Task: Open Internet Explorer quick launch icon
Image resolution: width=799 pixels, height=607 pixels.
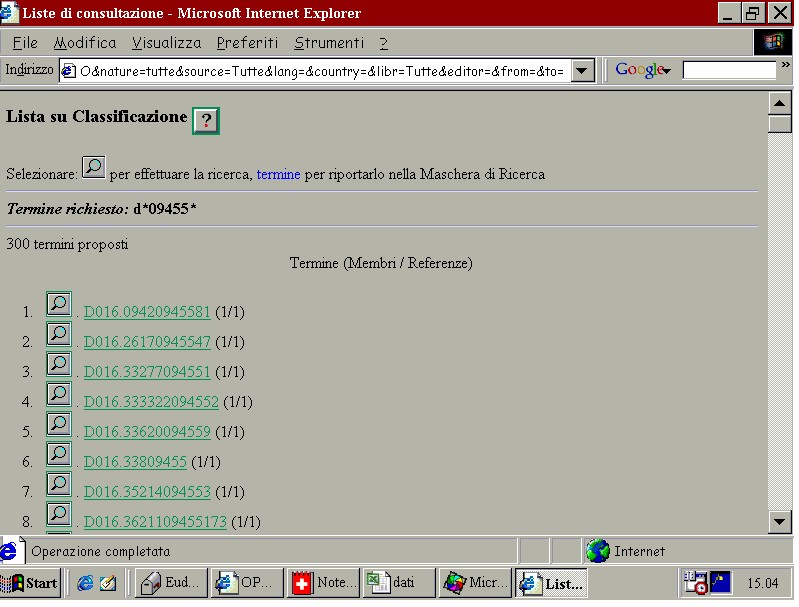Action: point(85,583)
